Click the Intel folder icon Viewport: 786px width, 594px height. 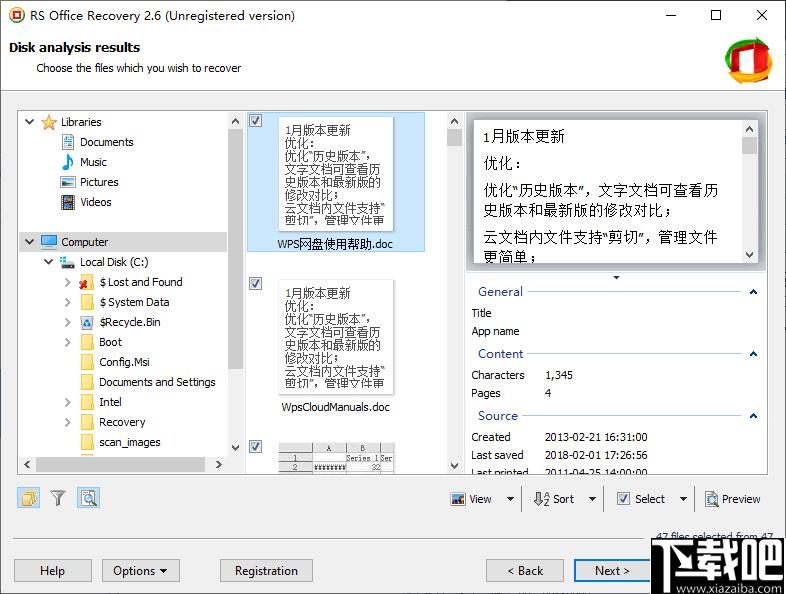[87, 402]
